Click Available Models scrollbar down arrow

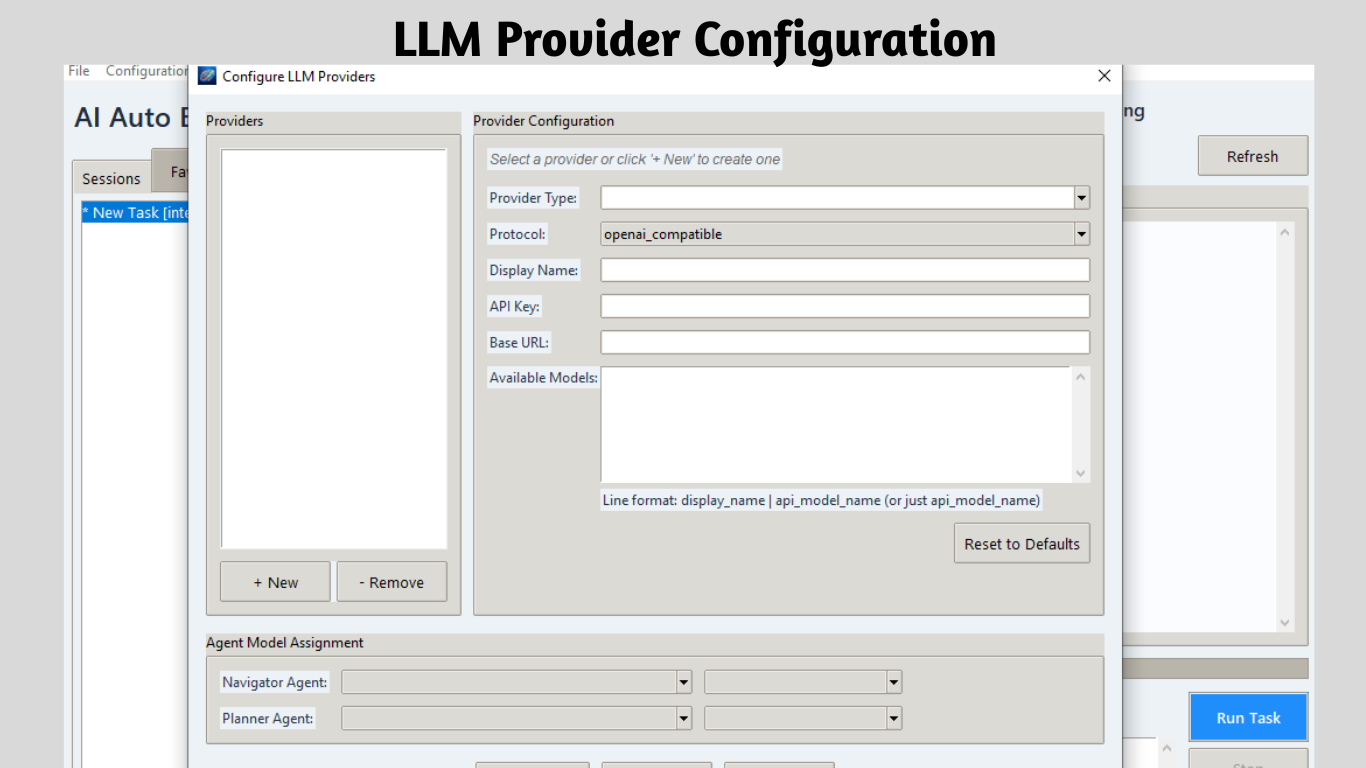(1080, 474)
